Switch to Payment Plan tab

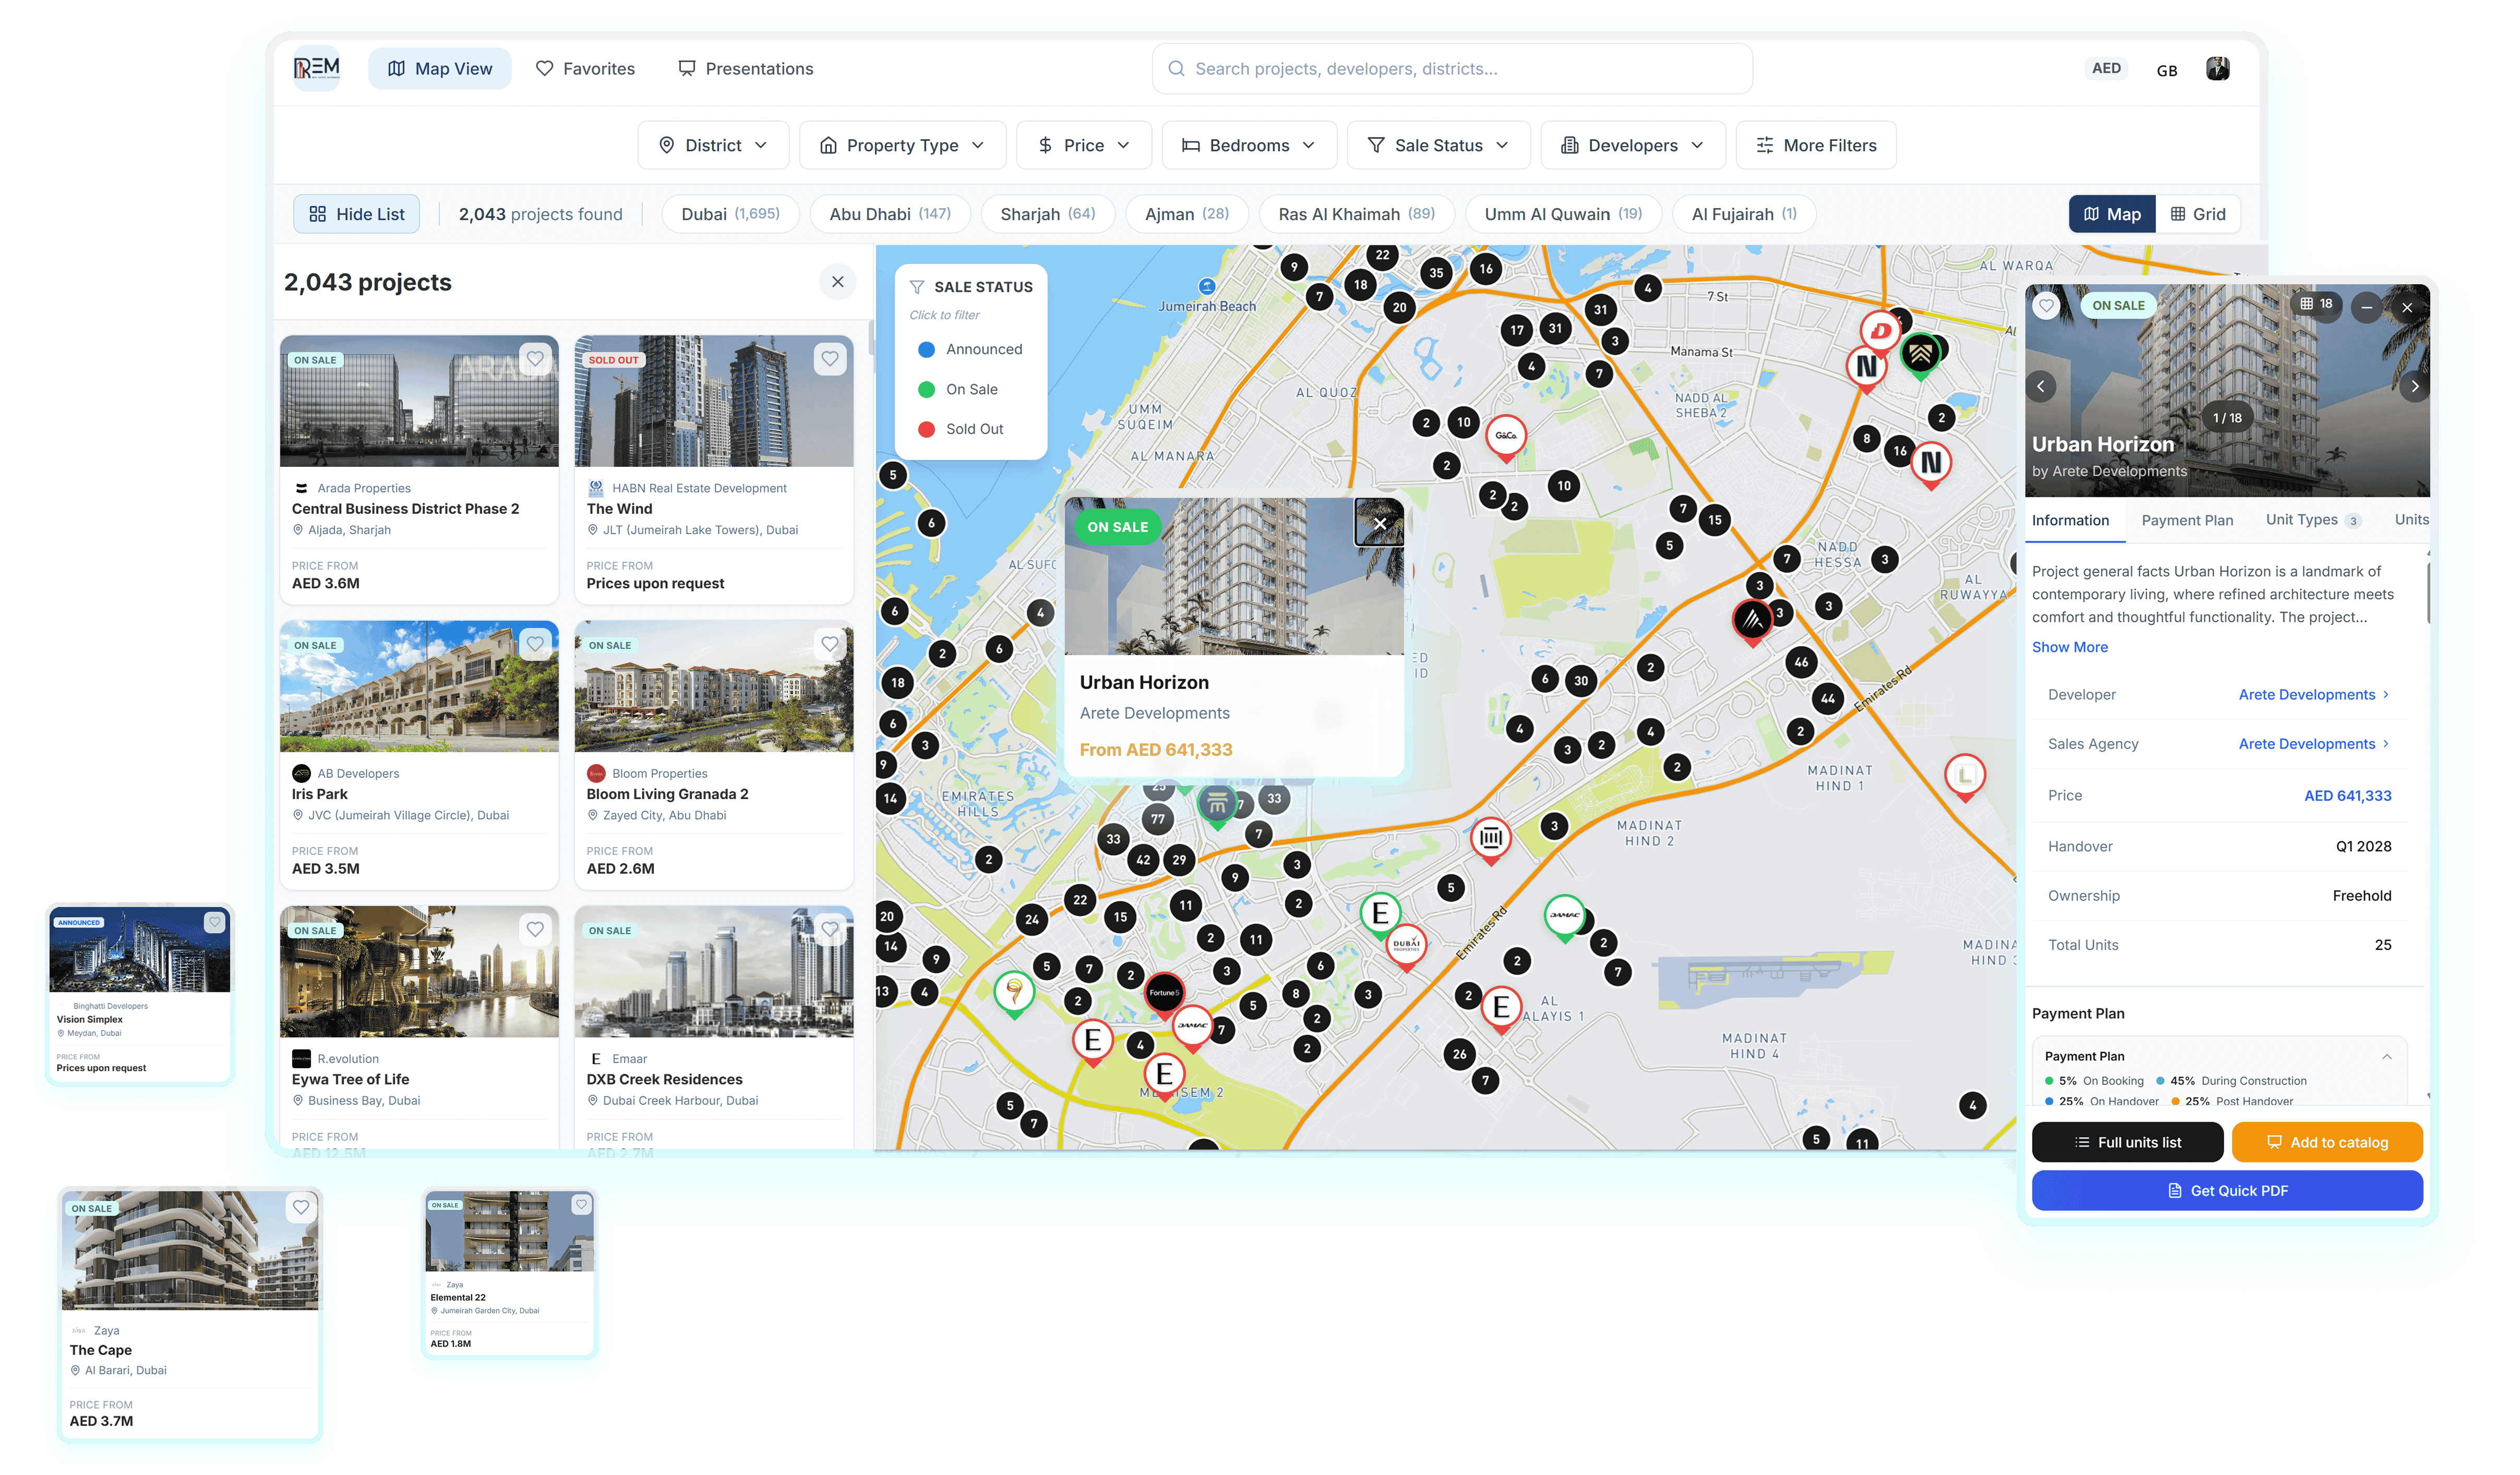tap(2186, 520)
